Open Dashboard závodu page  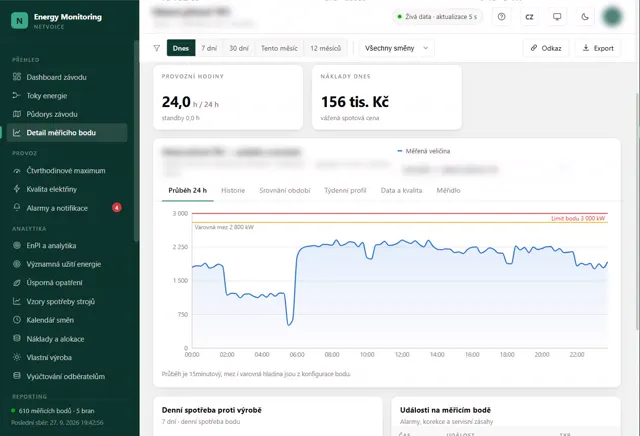pos(67,77)
